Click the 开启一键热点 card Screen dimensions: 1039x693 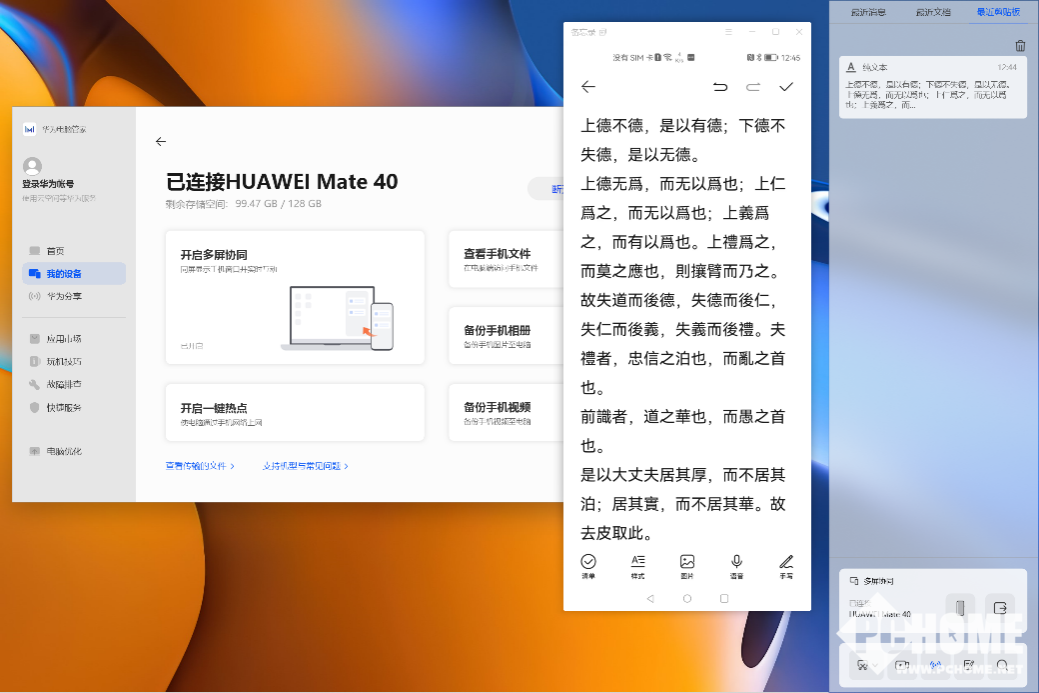(x=295, y=412)
